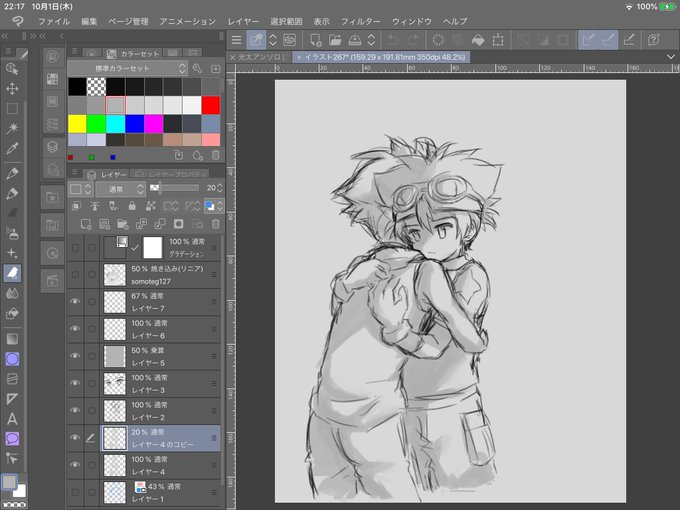
Task: Show the somoteg127 layer
Action: pyautogui.click(x=75, y=275)
